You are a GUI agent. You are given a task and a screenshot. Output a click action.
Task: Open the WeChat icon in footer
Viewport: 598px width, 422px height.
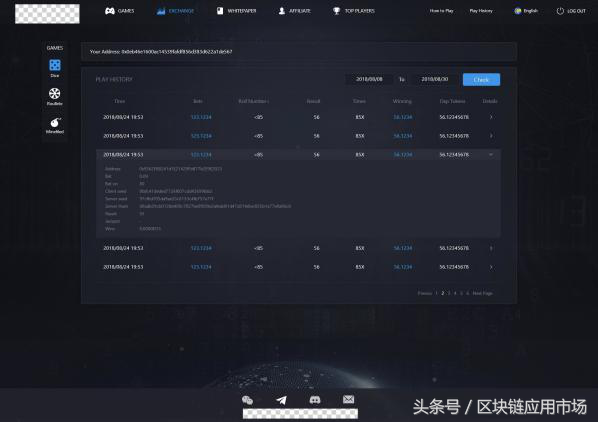[x=248, y=400]
